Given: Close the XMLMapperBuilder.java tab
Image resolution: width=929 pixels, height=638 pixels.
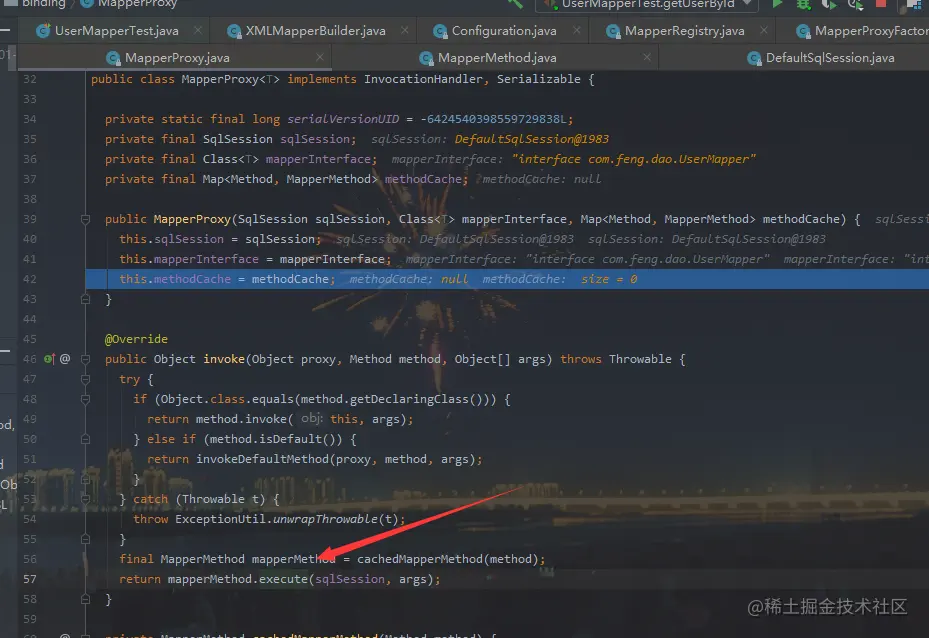Looking at the screenshot, I should click(x=405, y=30).
